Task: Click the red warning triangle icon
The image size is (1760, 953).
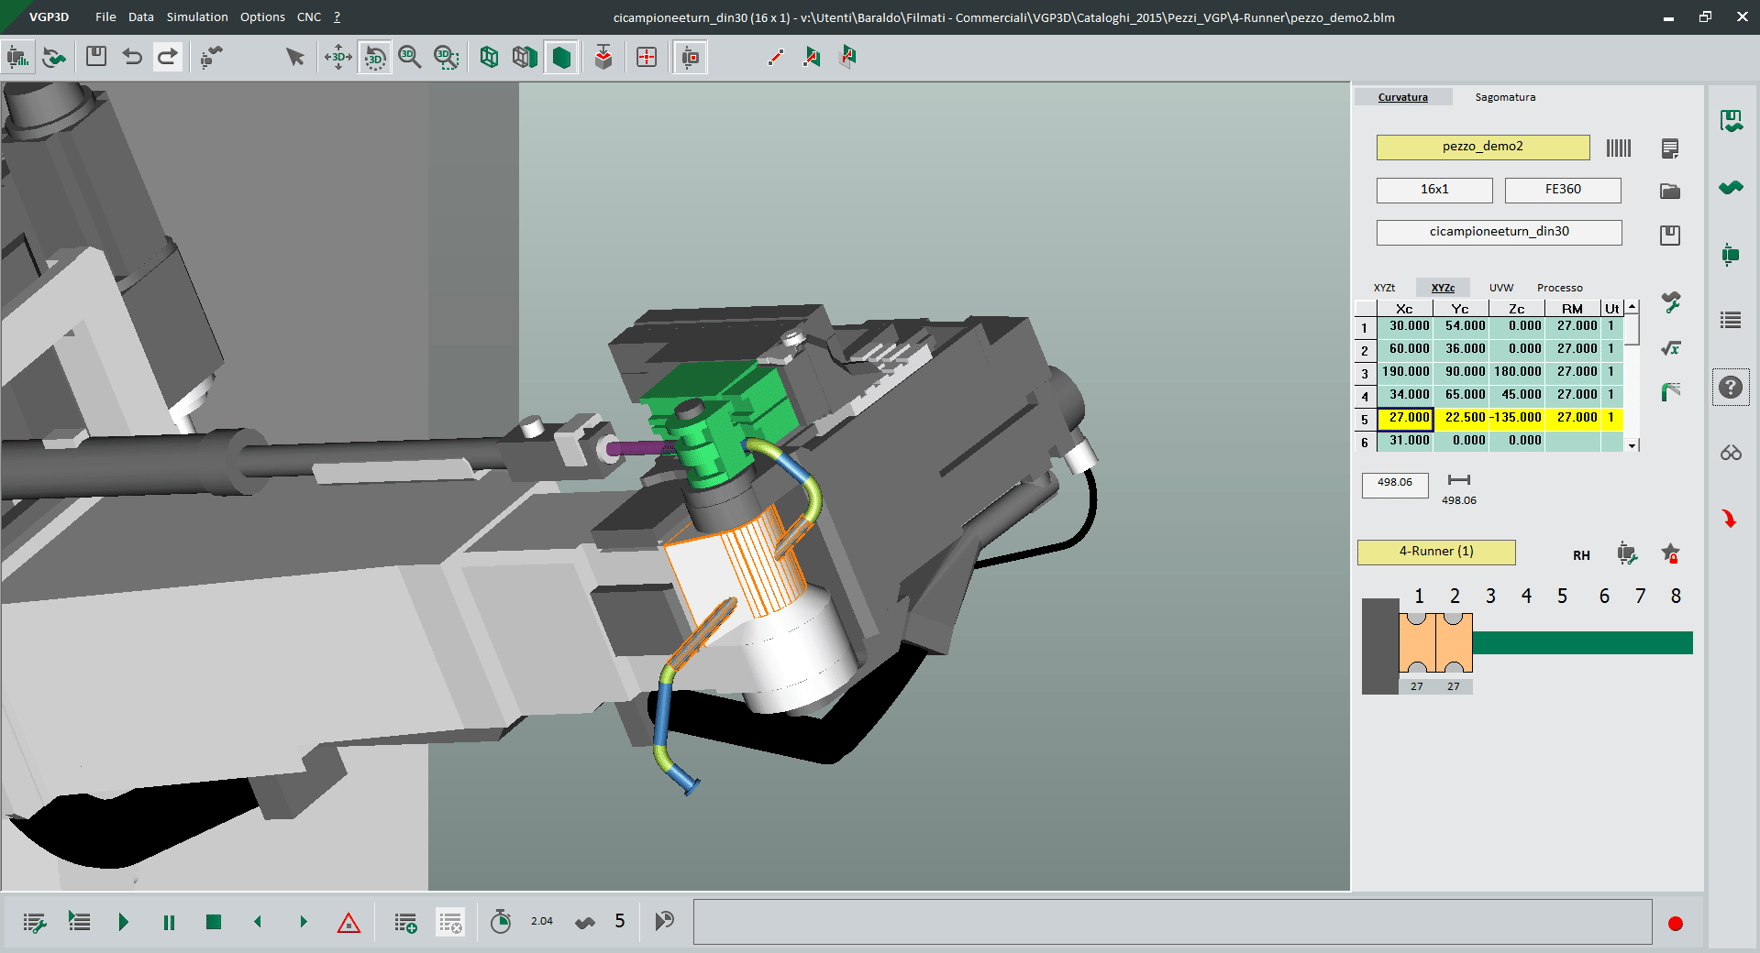Action: click(348, 922)
